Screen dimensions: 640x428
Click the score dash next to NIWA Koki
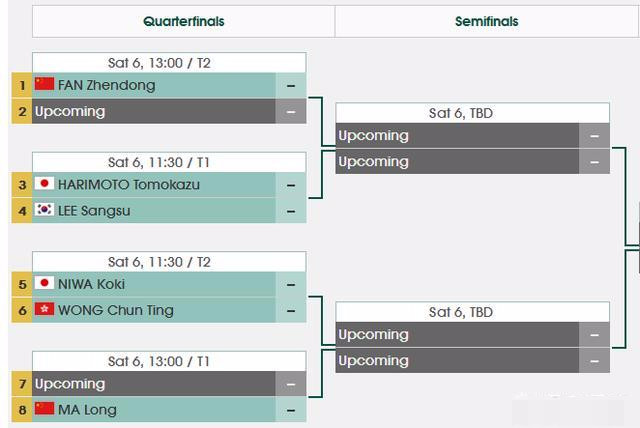pos(291,284)
